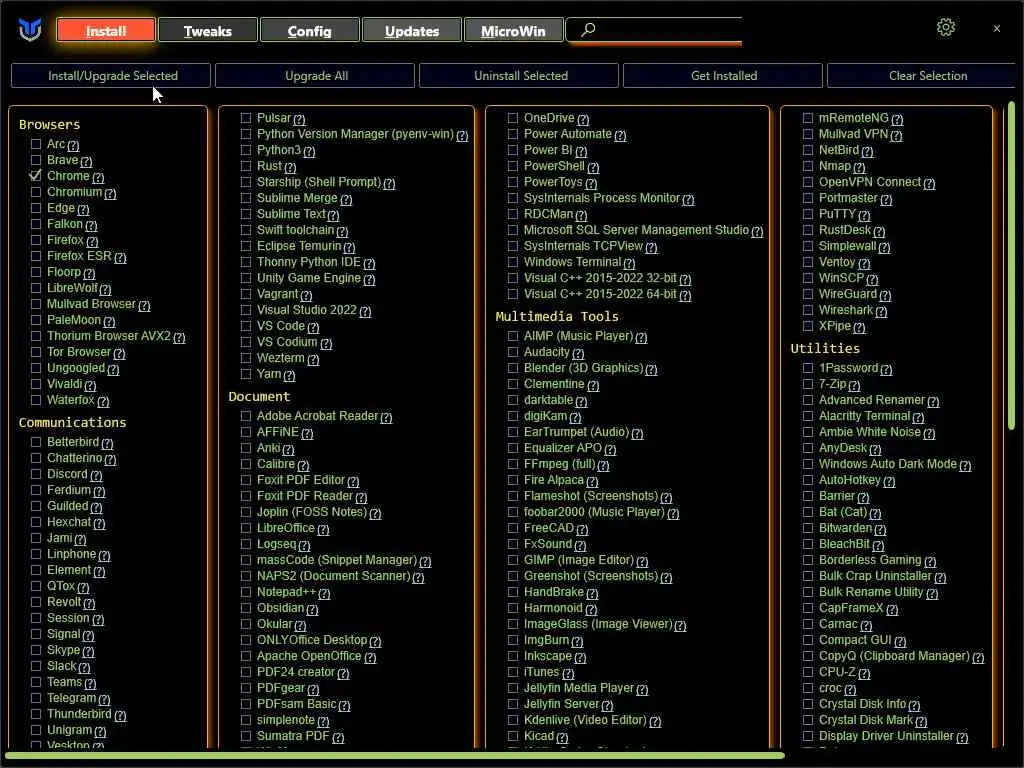Click the Get Installed button
The image size is (1024, 768).
pos(723,76)
